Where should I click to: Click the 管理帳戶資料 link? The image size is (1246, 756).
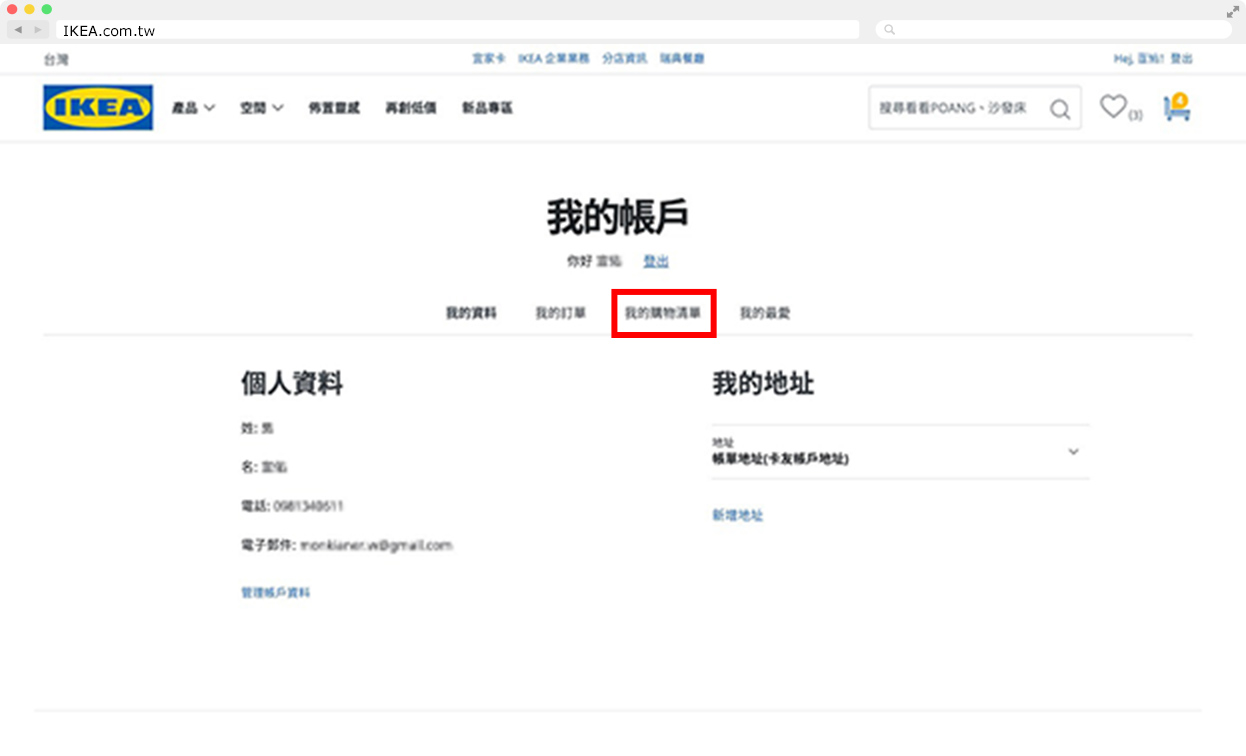[x=276, y=592]
